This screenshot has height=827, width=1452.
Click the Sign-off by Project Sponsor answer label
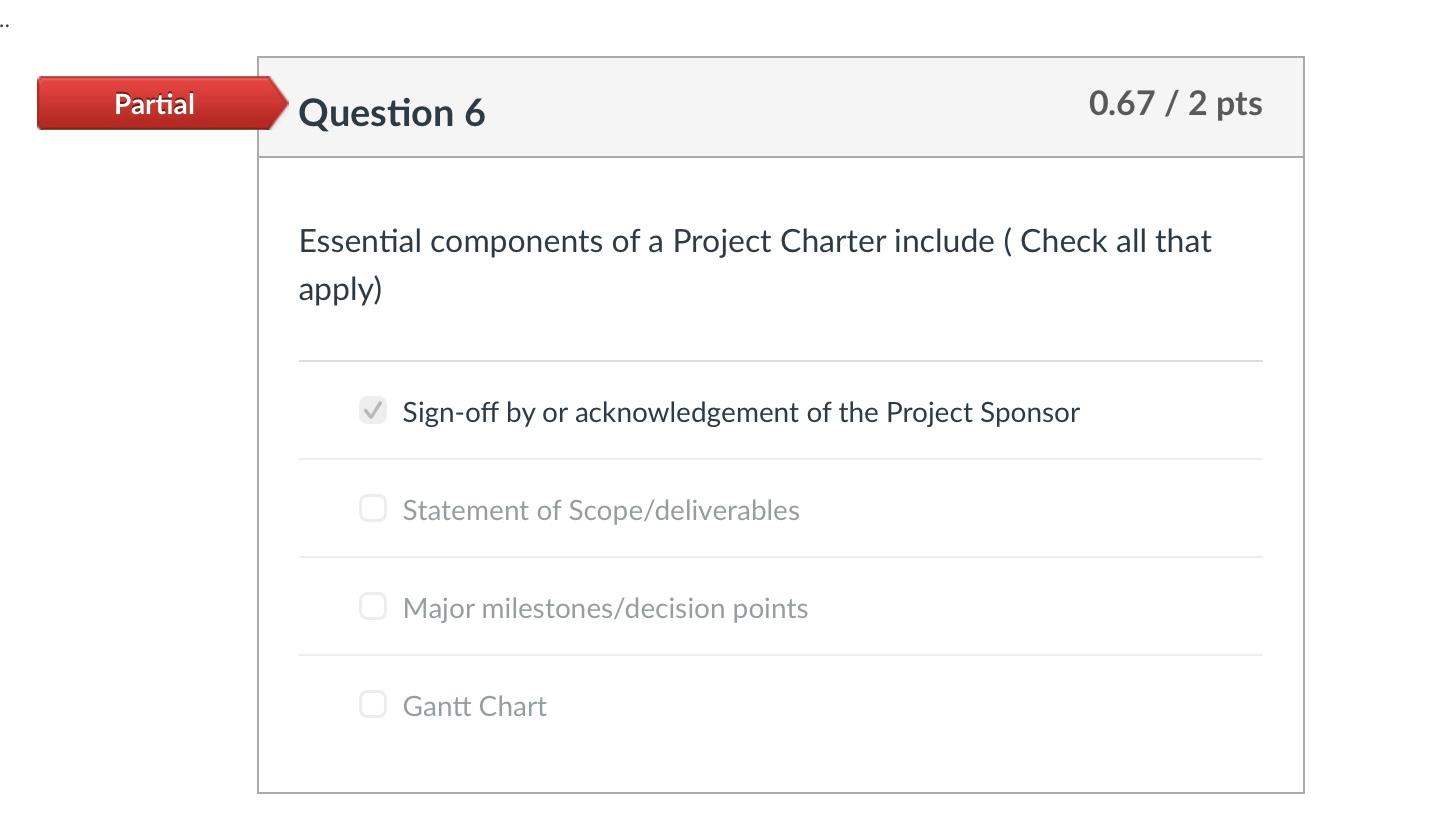click(x=740, y=411)
